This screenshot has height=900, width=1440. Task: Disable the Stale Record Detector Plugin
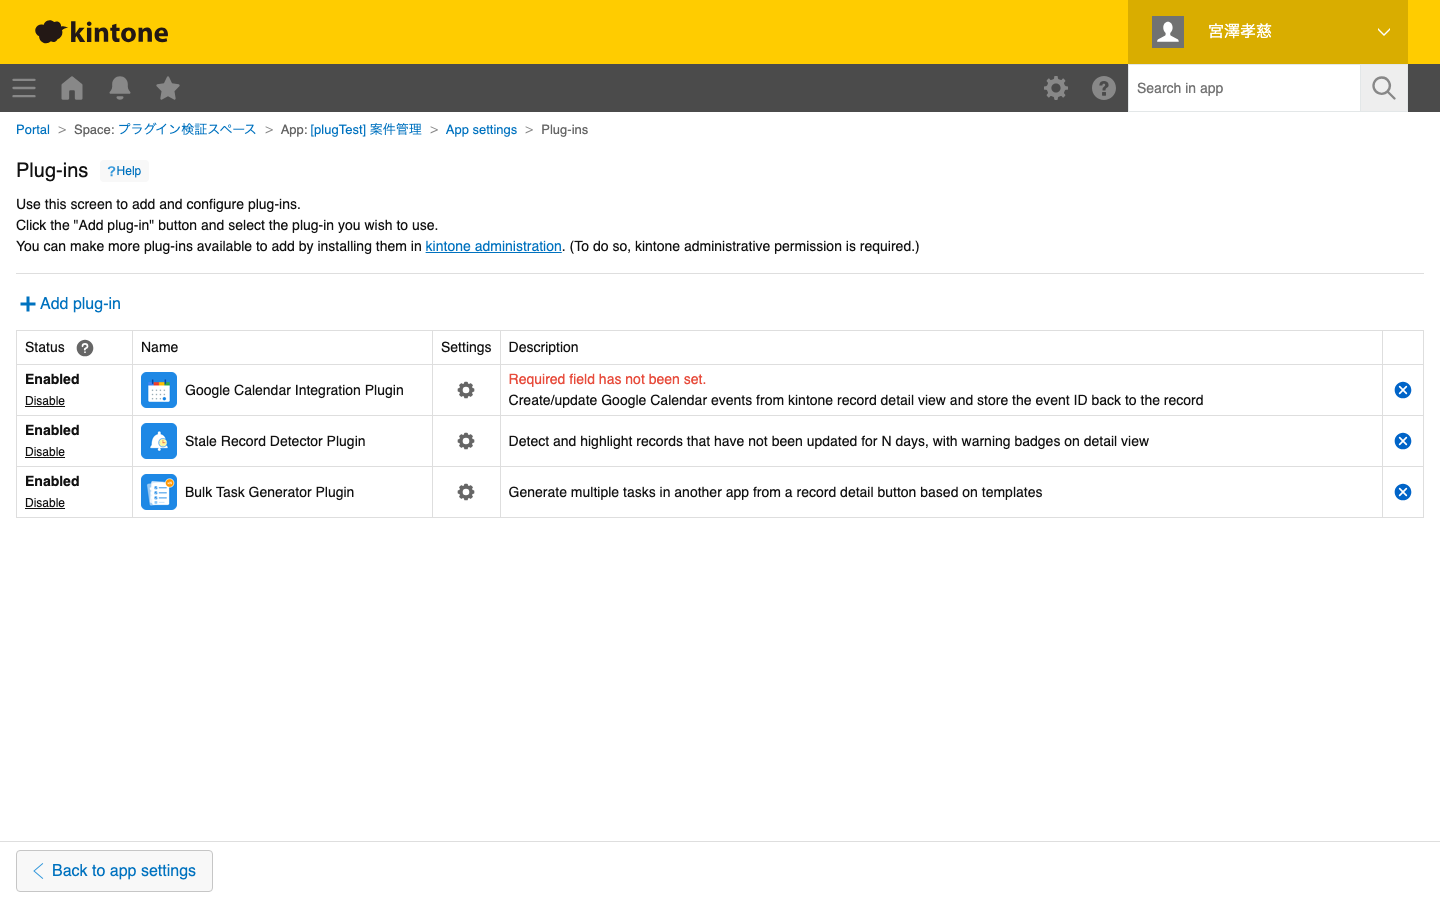click(45, 452)
